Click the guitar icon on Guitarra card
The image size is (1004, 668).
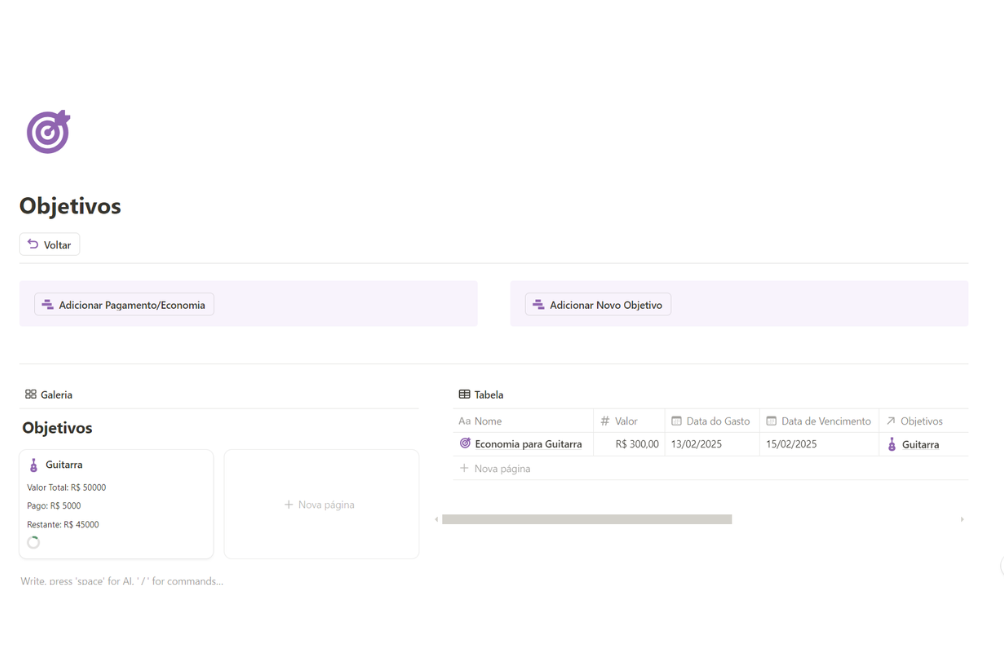click(33, 465)
